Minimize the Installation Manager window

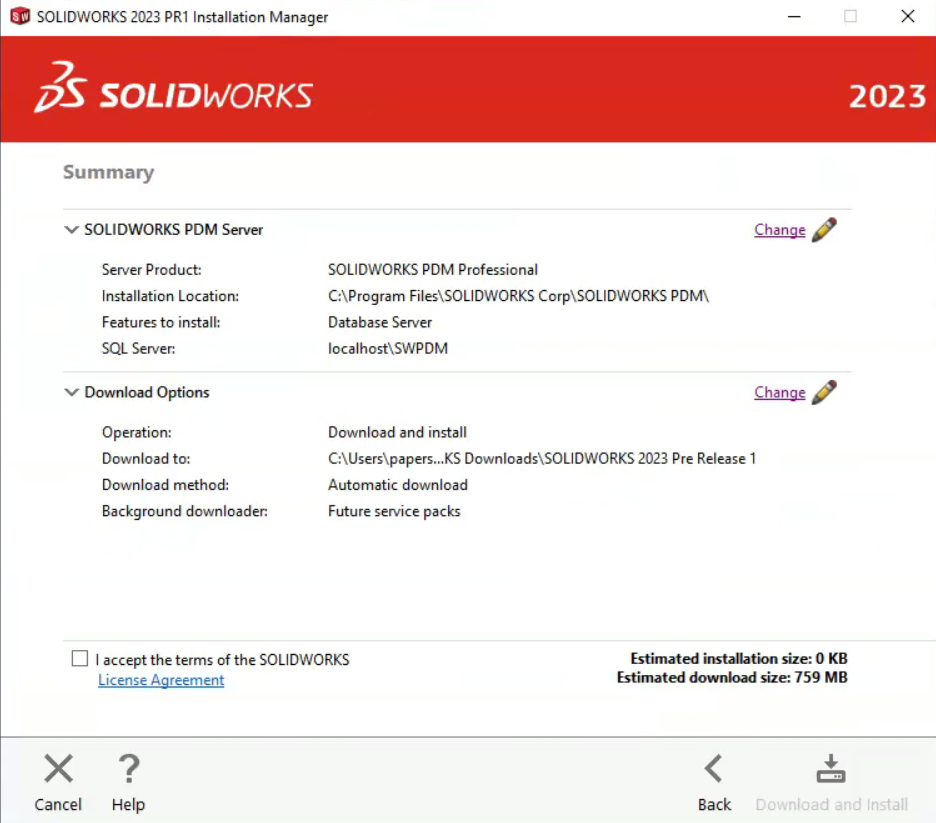(x=794, y=17)
